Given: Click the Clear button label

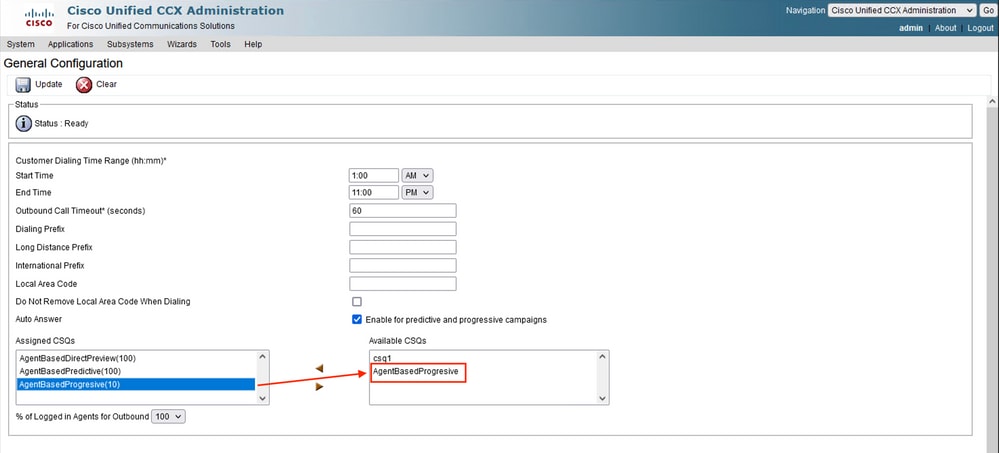Looking at the screenshot, I should click(x=106, y=84).
